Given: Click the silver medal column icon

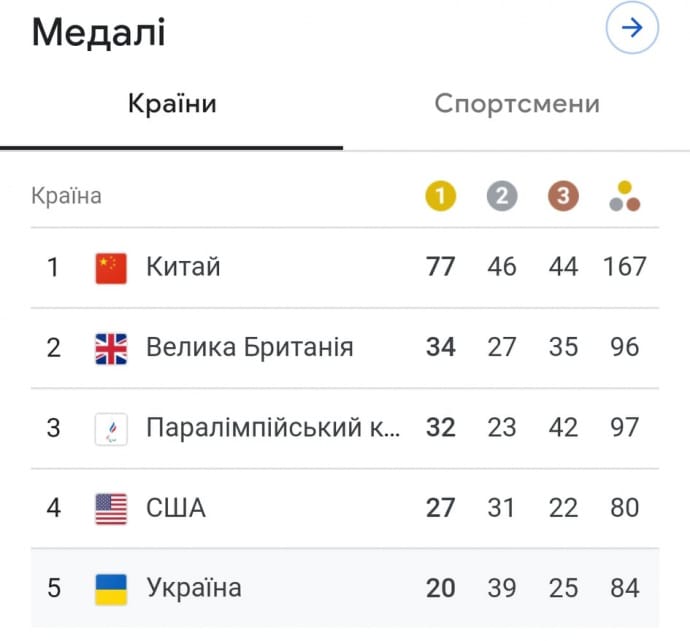Looking at the screenshot, I should [x=501, y=196].
